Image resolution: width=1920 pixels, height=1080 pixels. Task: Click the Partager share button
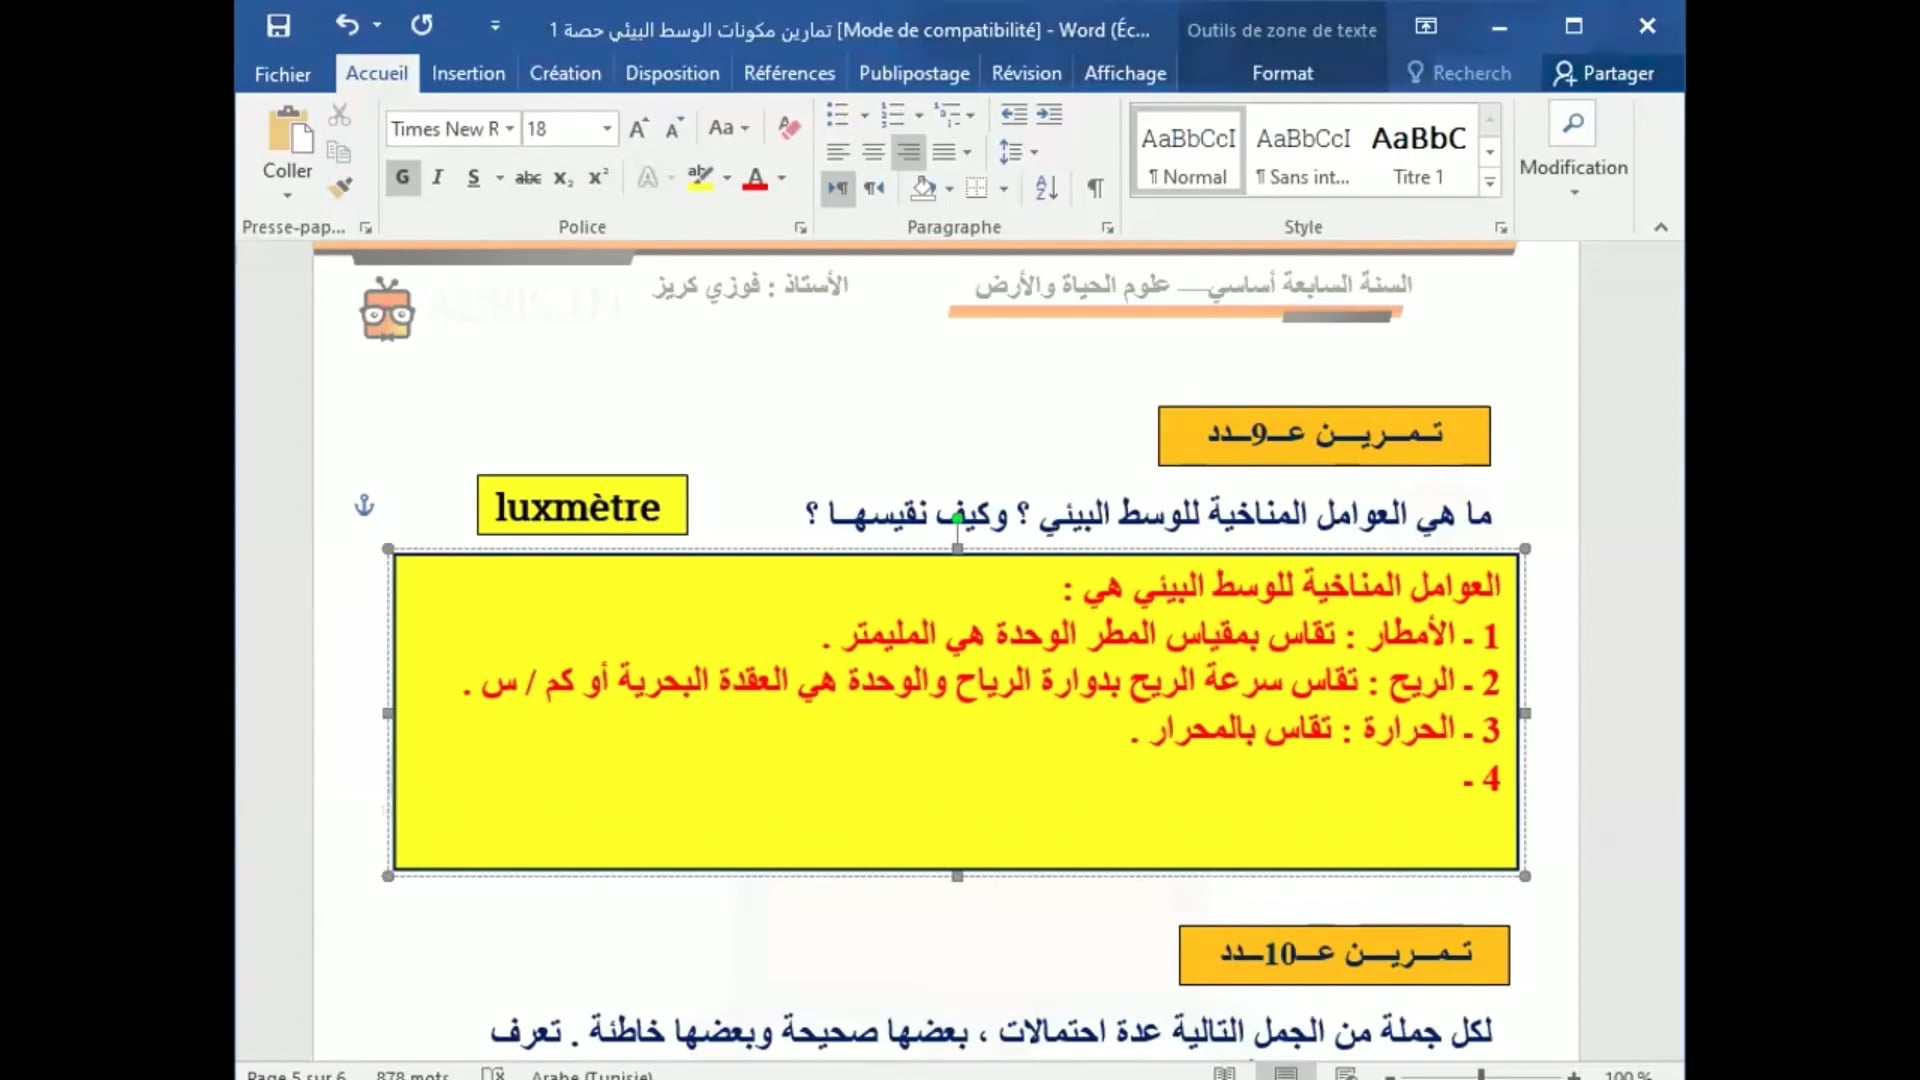click(x=1603, y=73)
